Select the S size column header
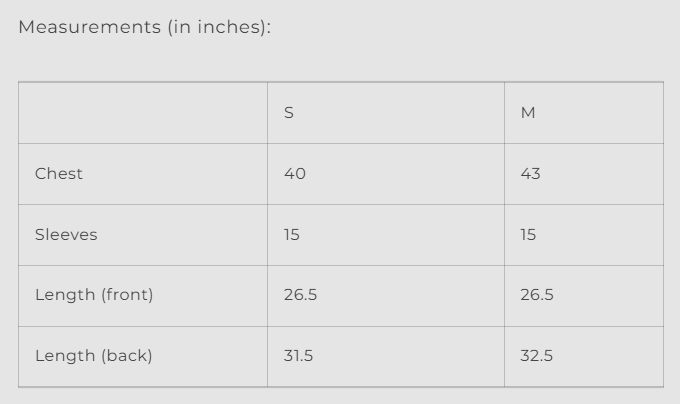The width and height of the screenshot is (680, 404). (289, 113)
